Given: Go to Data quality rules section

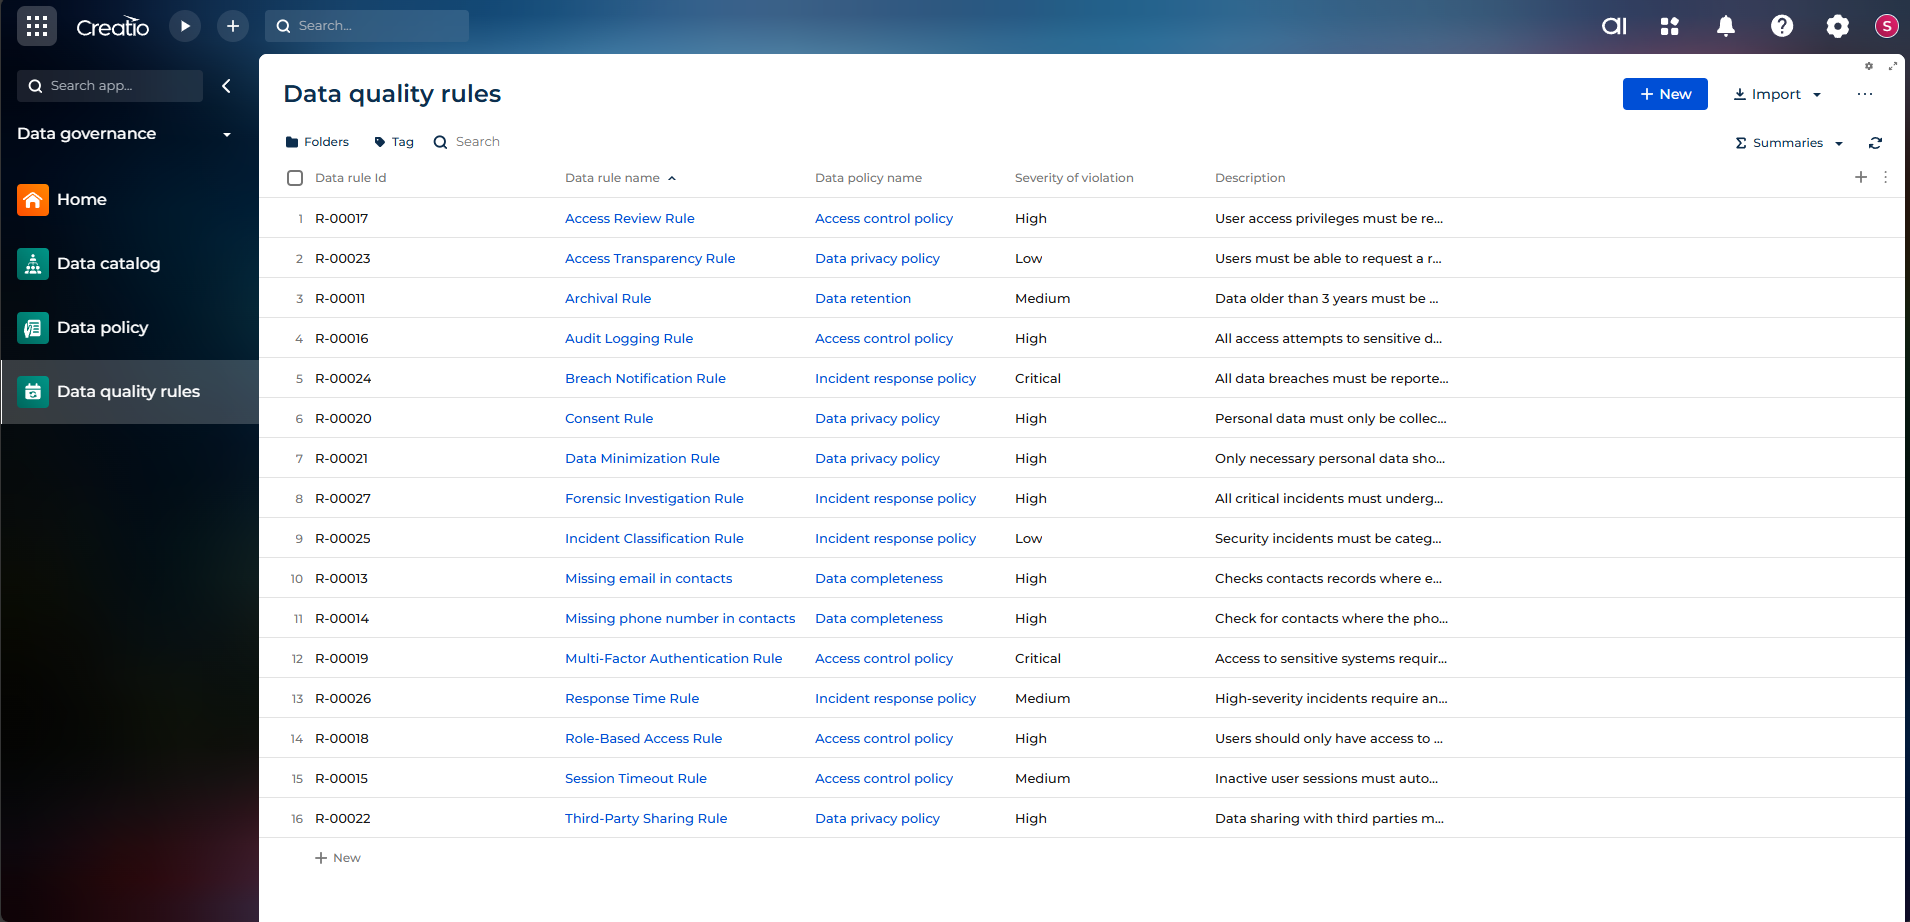Looking at the screenshot, I should 129,392.
